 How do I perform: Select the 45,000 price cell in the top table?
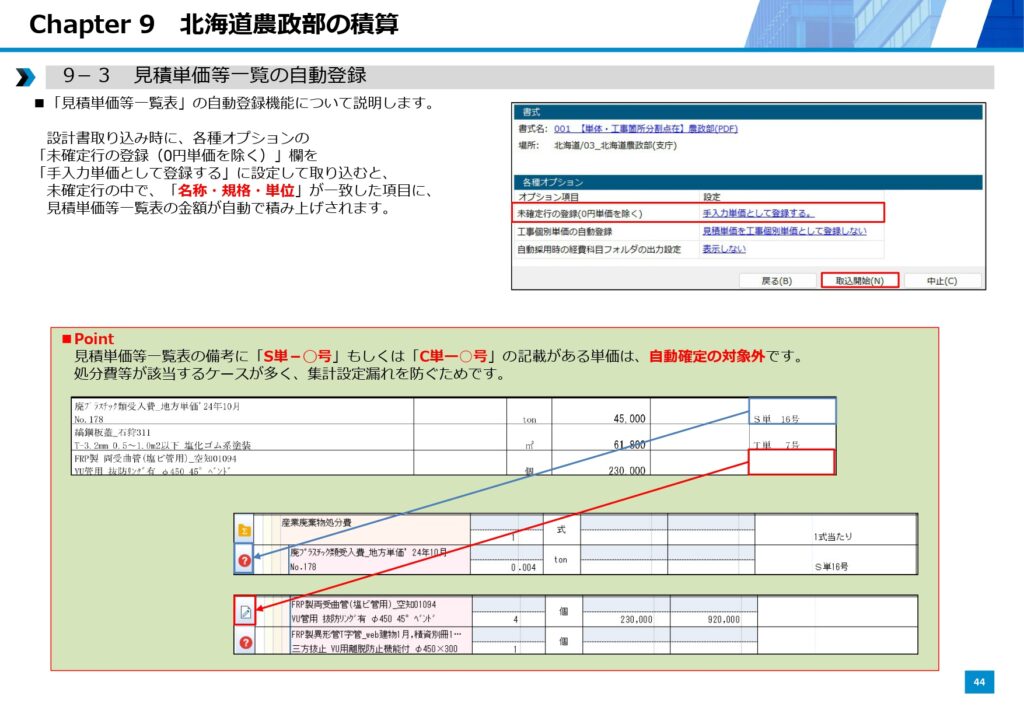pos(628,418)
